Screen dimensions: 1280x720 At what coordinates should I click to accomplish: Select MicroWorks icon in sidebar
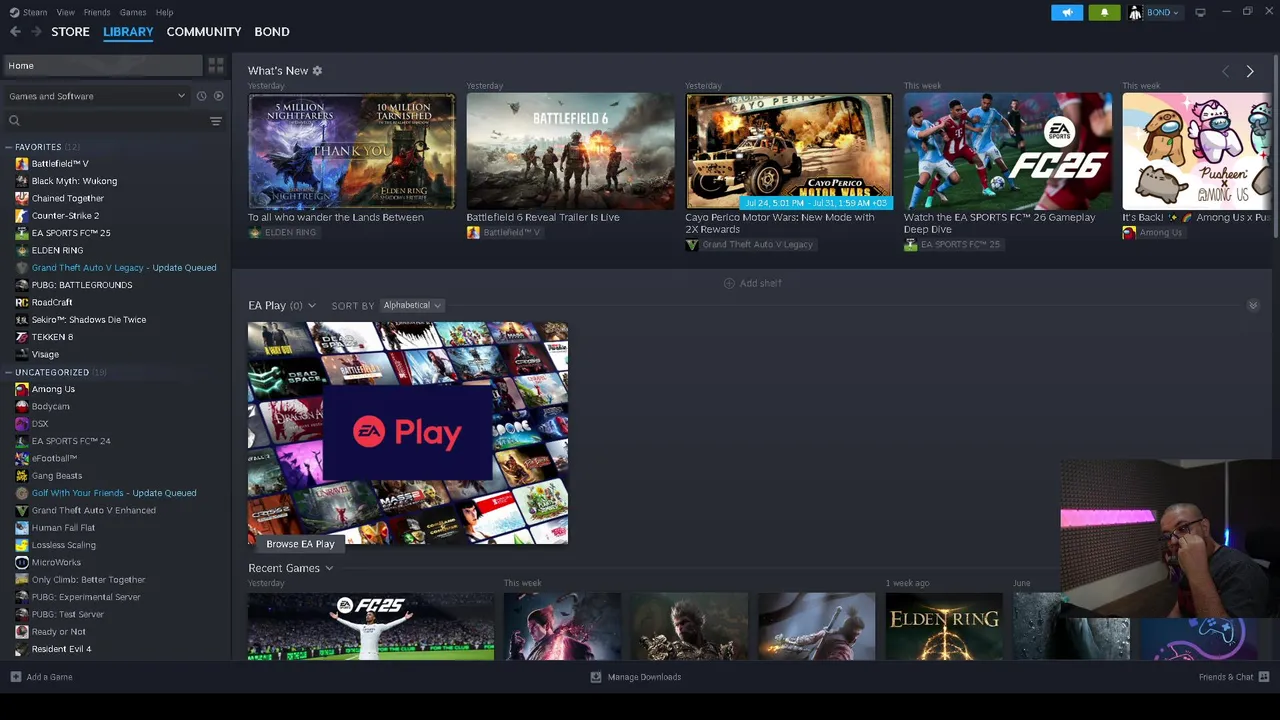[22, 562]
